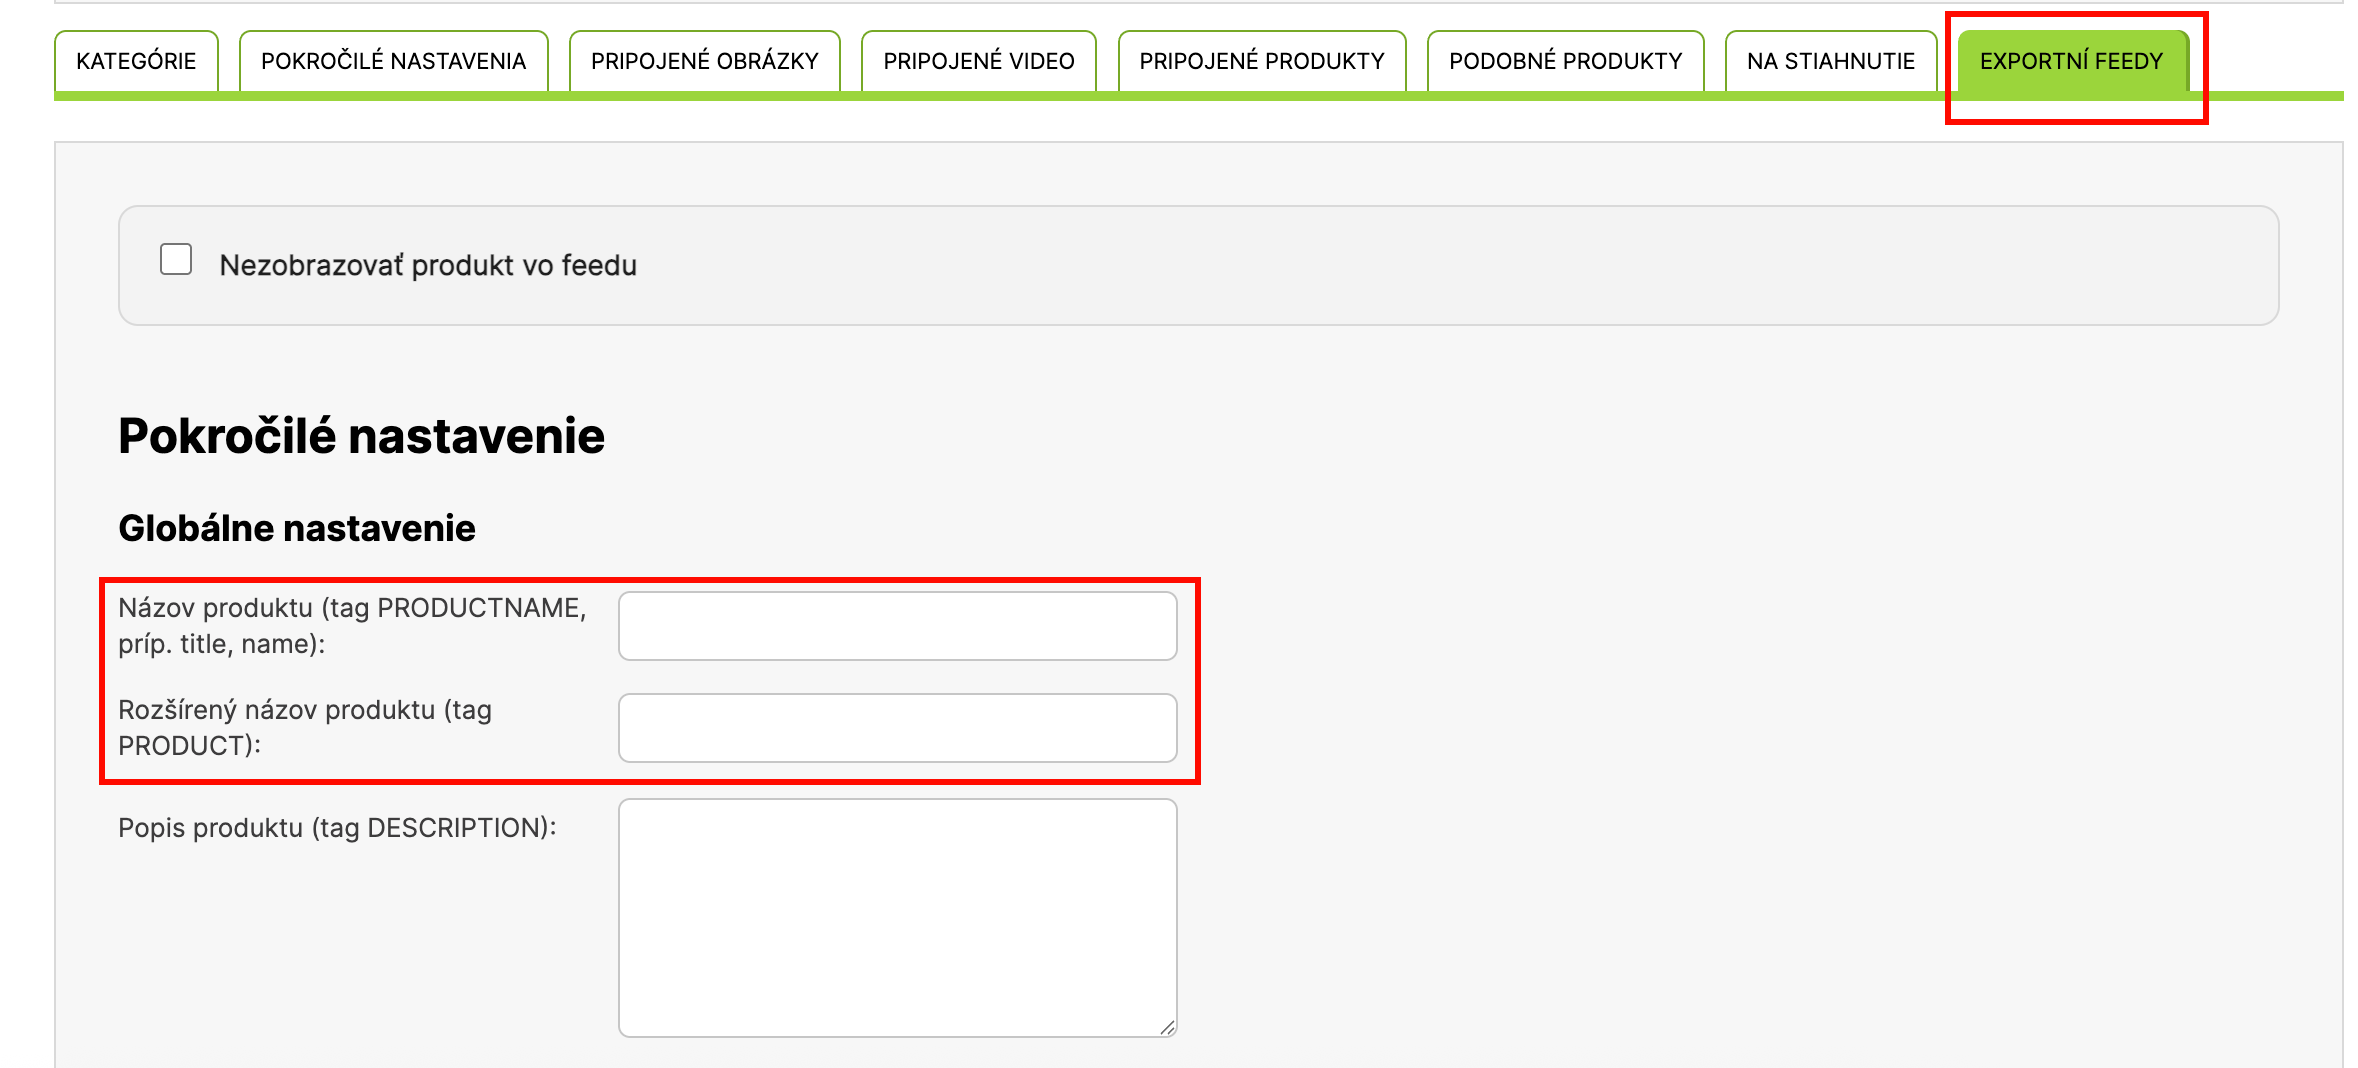
Task: Click the Nezobrazovať produkt vo feedu label text
Action: (428, 265)
